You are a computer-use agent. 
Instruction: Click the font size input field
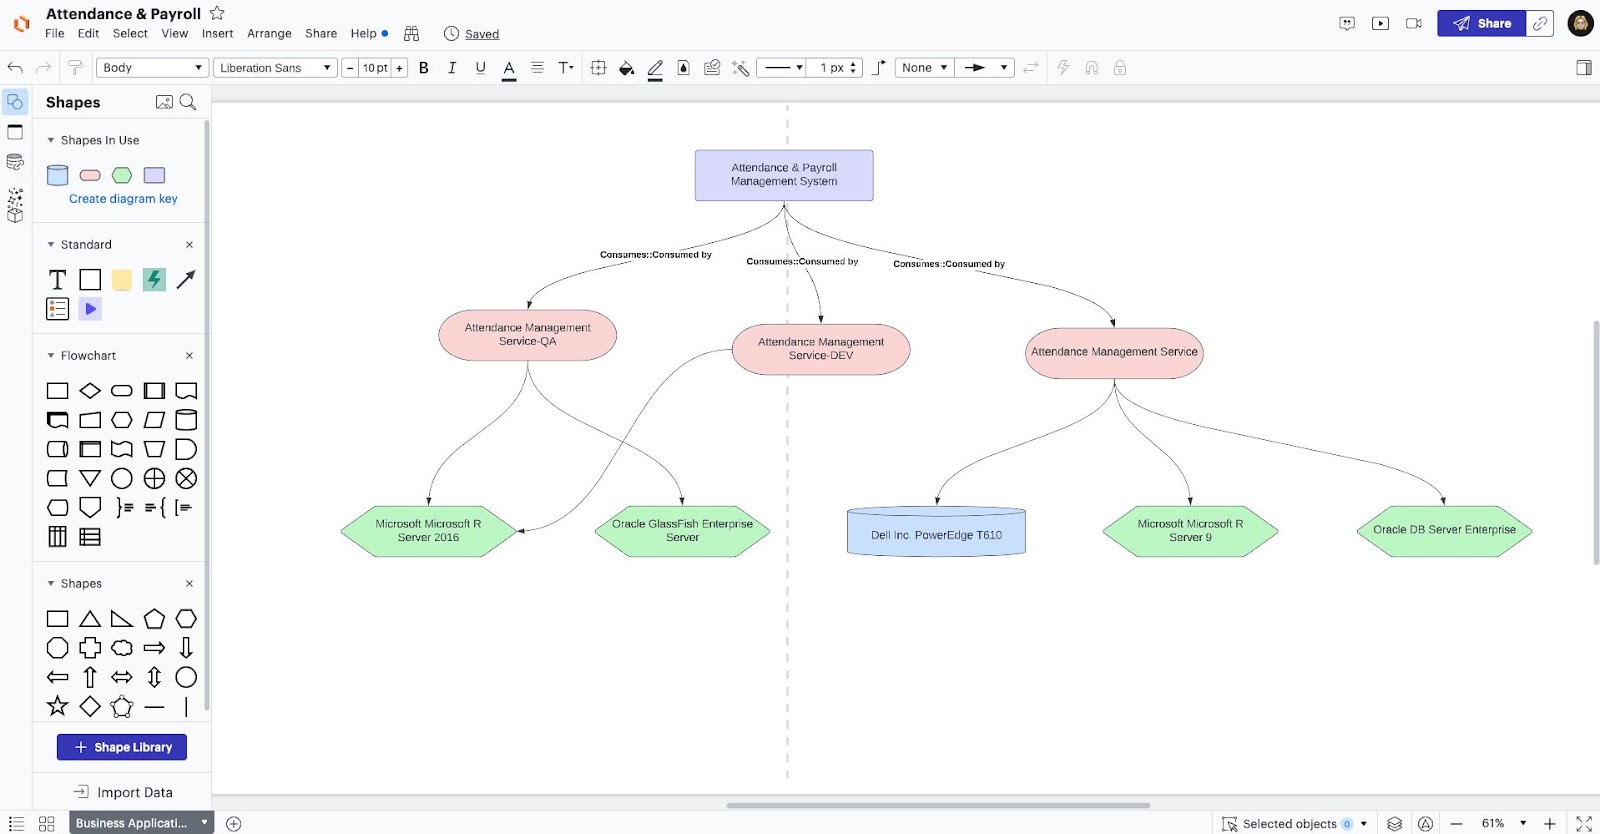(x=375, y=68)
